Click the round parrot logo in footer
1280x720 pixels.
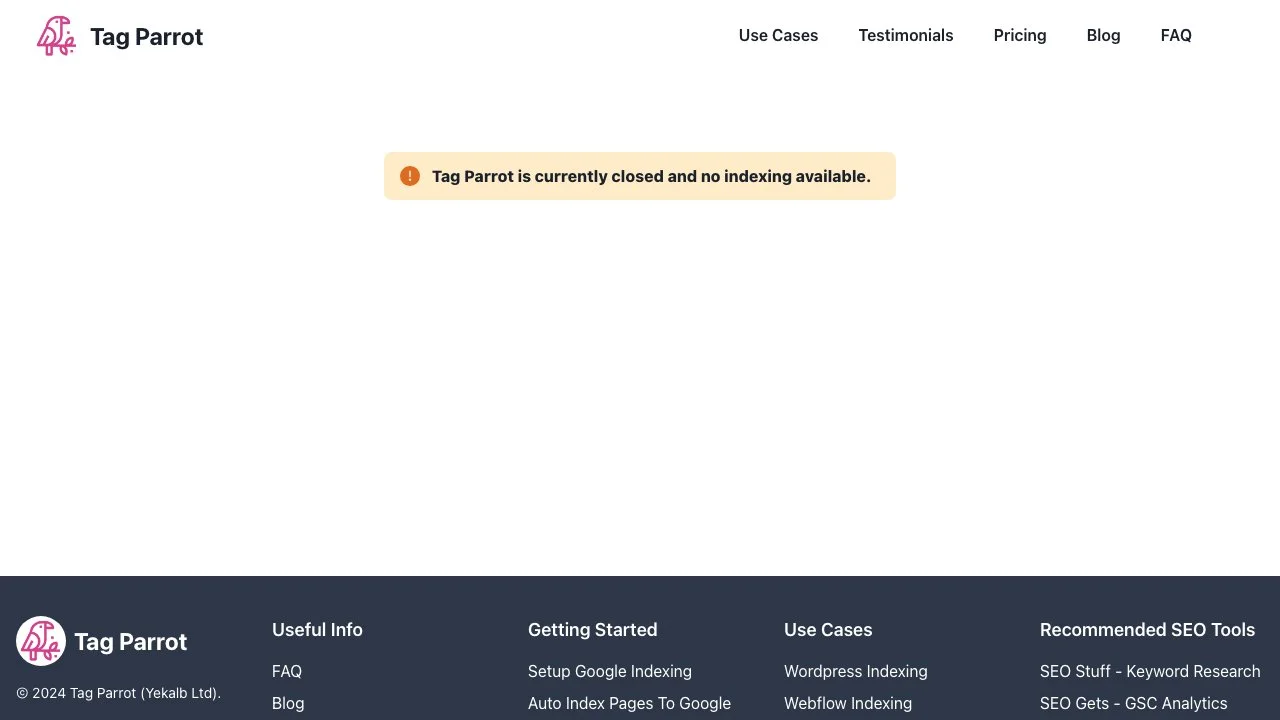pyautogui.click(x=41, y=641)
